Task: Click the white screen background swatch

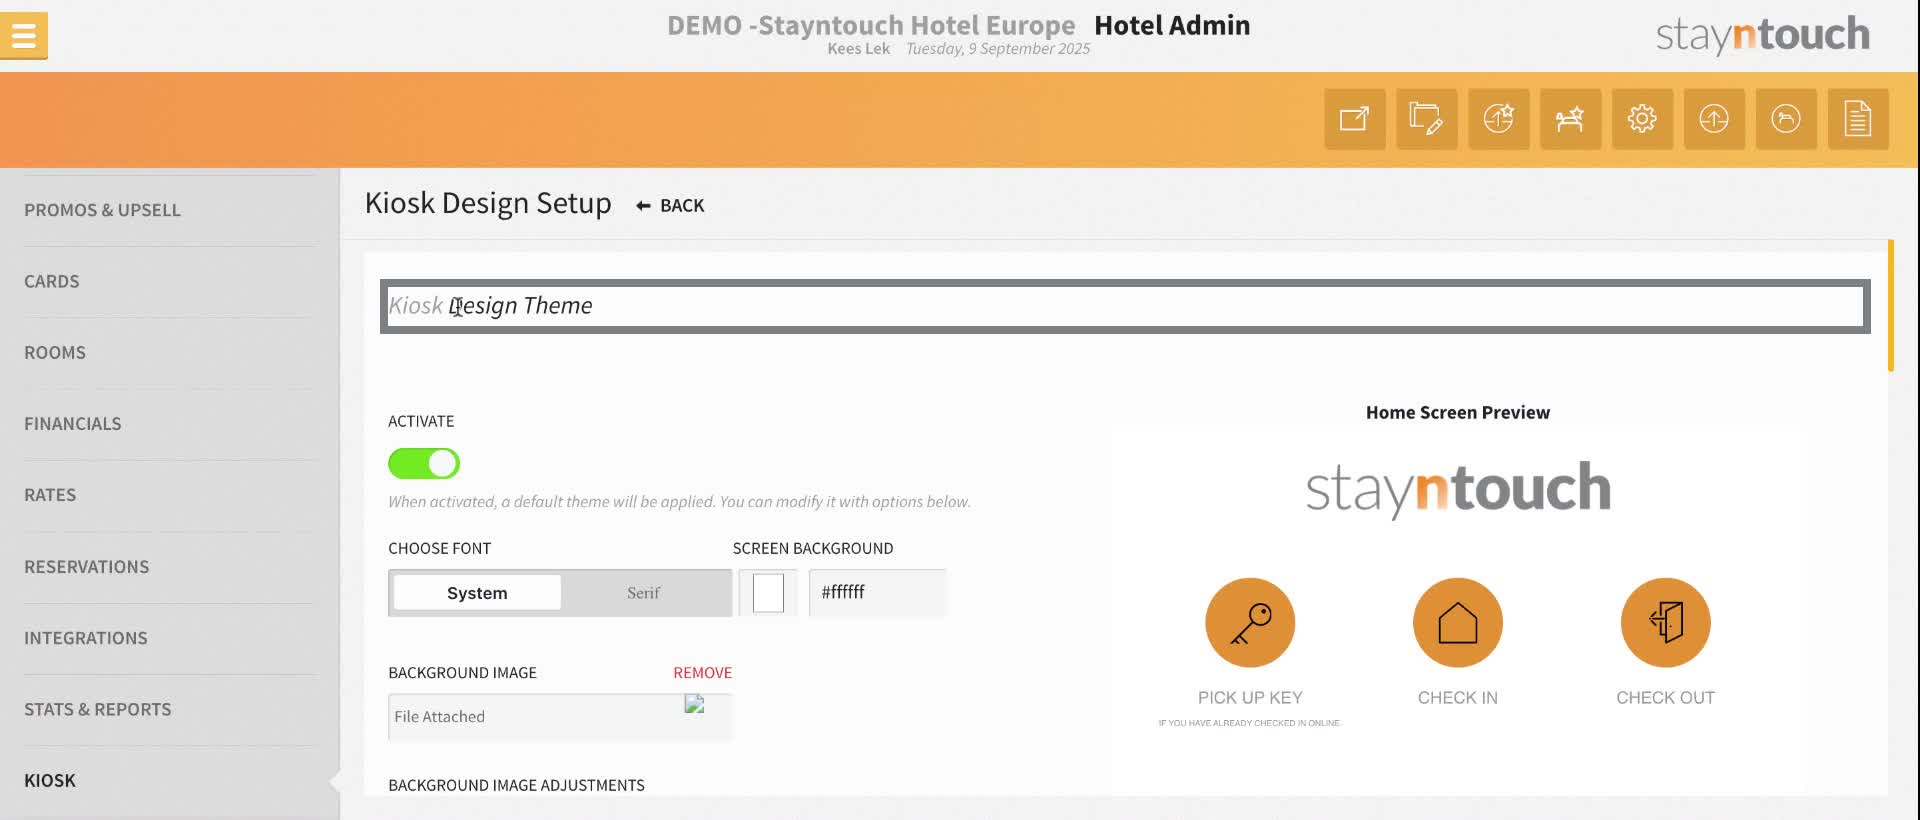Action: (x=768, y=593)
